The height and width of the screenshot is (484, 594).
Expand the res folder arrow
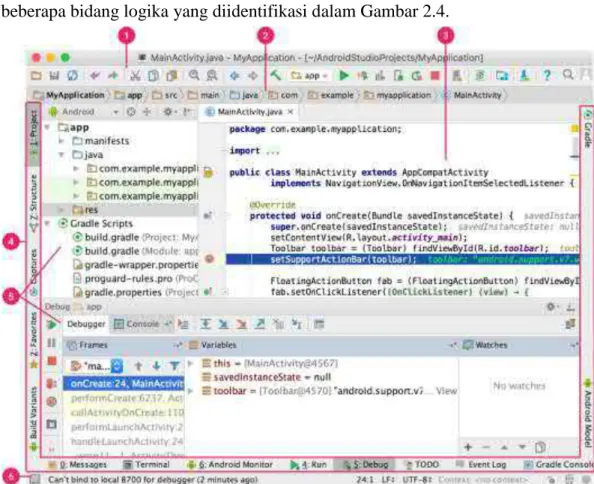click(61, 210)
